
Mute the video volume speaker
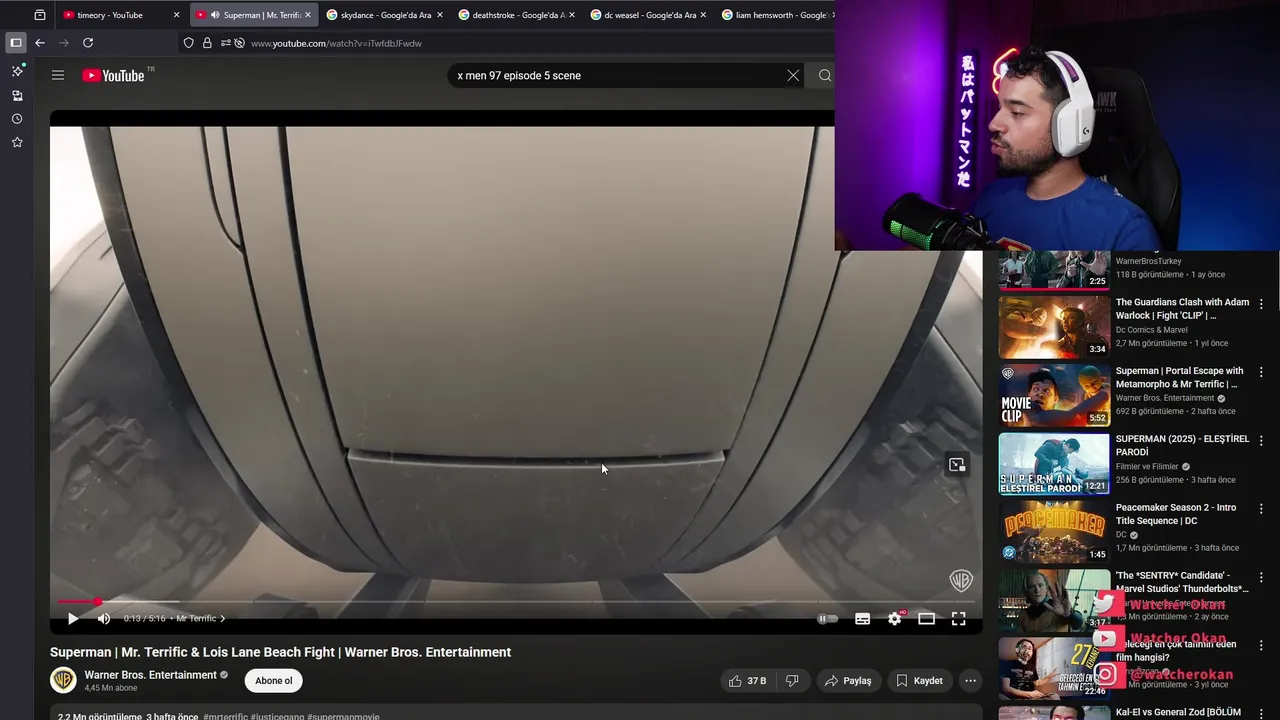(104, 619)
